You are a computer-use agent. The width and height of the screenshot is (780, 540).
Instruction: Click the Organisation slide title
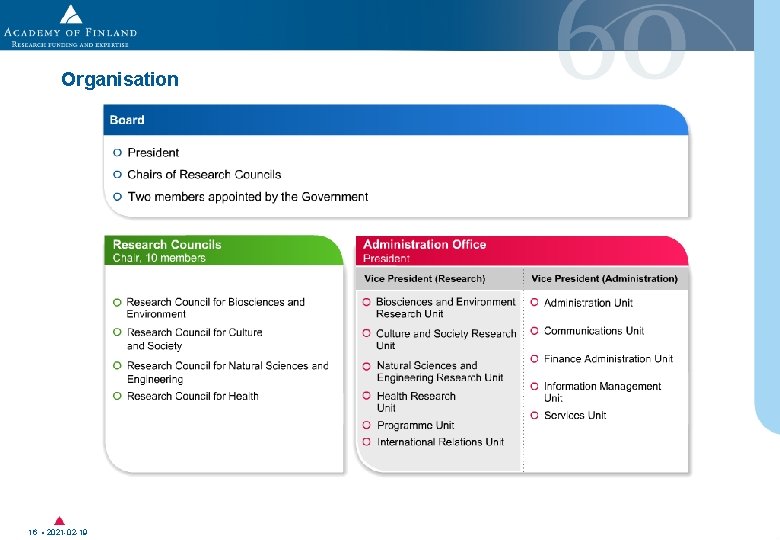pyautogui.click(x=120, y=80)
